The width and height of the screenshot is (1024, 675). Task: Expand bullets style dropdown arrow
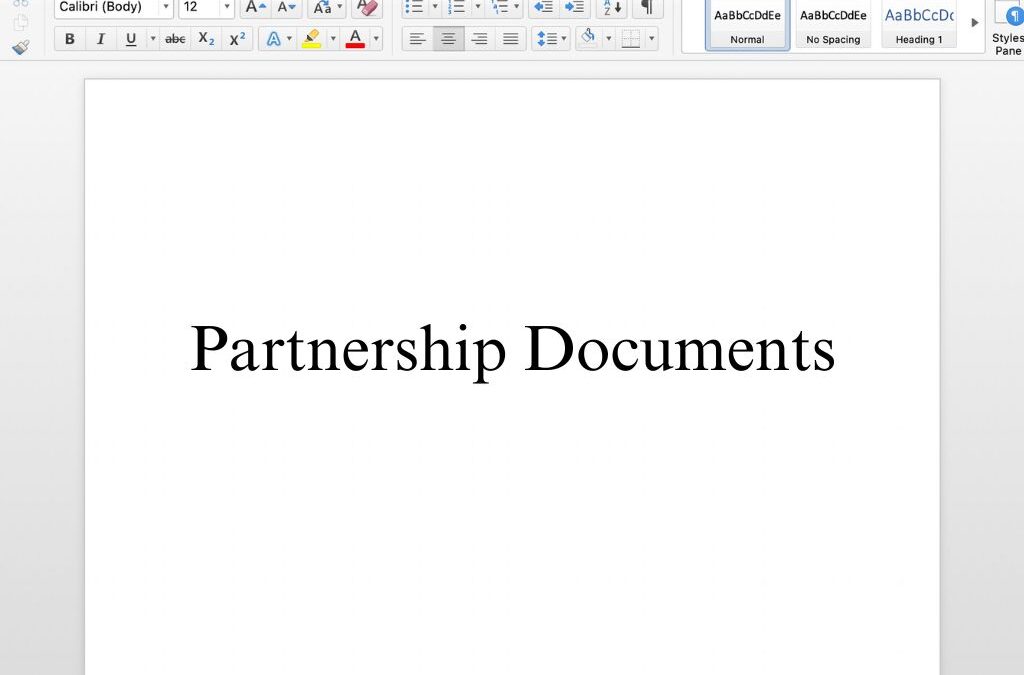pyautogui.click(x=435, y=8)
